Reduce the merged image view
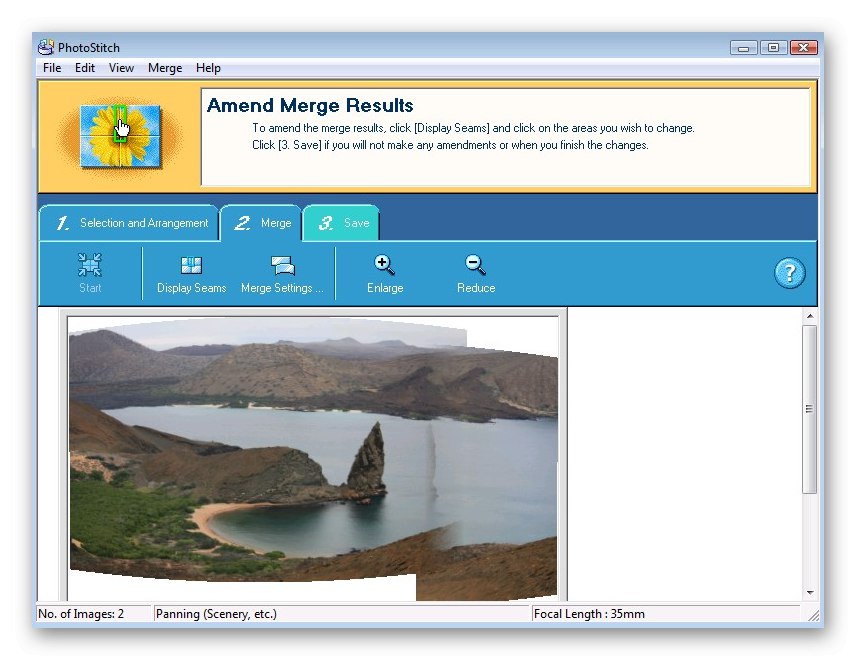The height and width of the screenshot is (660, 856). [475, 275]
